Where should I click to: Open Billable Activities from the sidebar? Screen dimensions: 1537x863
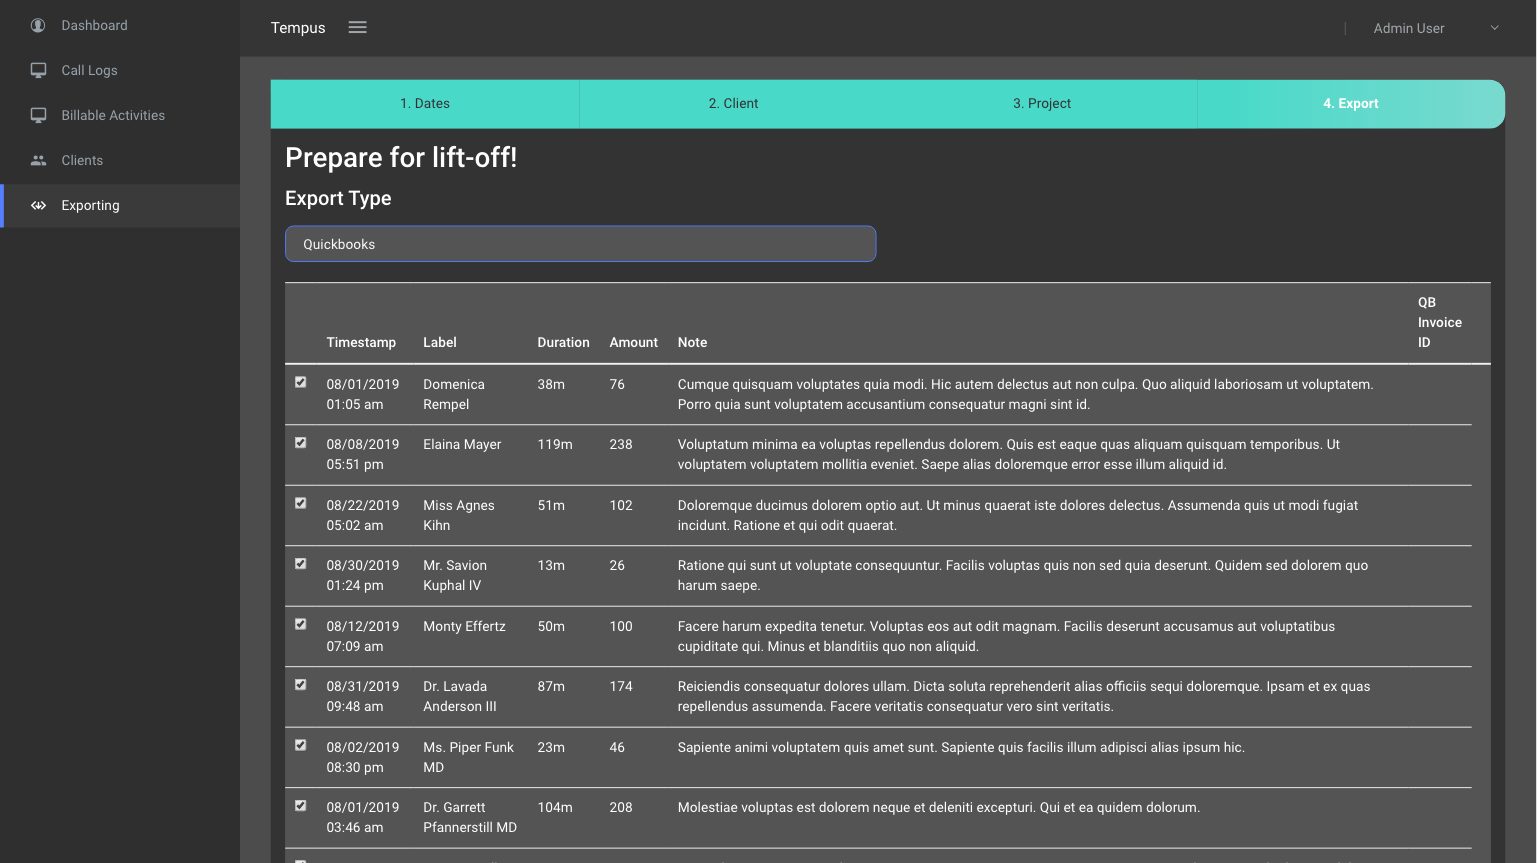113,115
